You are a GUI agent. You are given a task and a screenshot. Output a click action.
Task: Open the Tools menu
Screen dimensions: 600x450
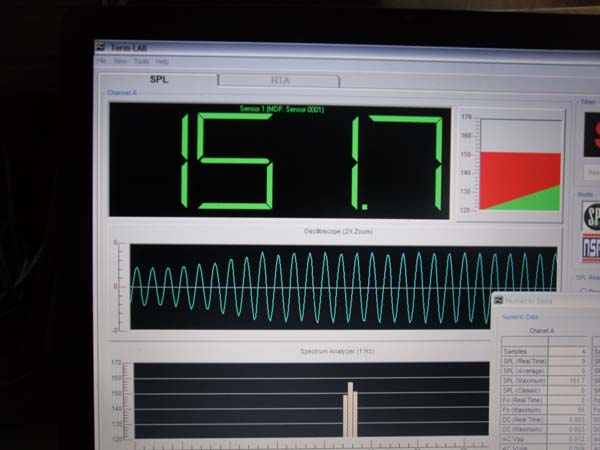(142, 62)
